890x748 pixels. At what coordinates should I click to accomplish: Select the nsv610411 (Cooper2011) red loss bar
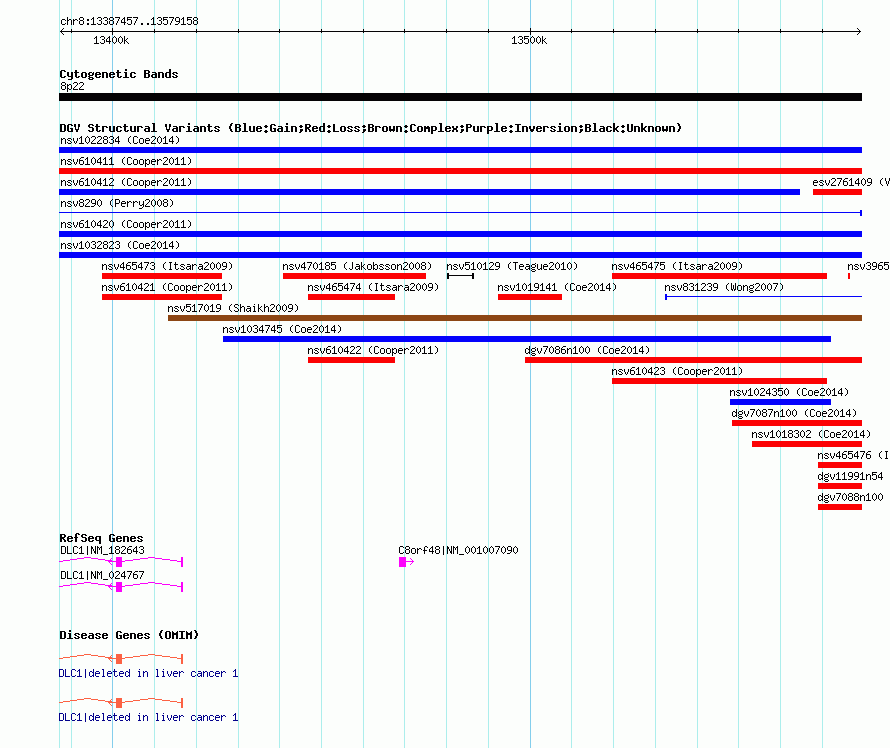tap(460, 171)
